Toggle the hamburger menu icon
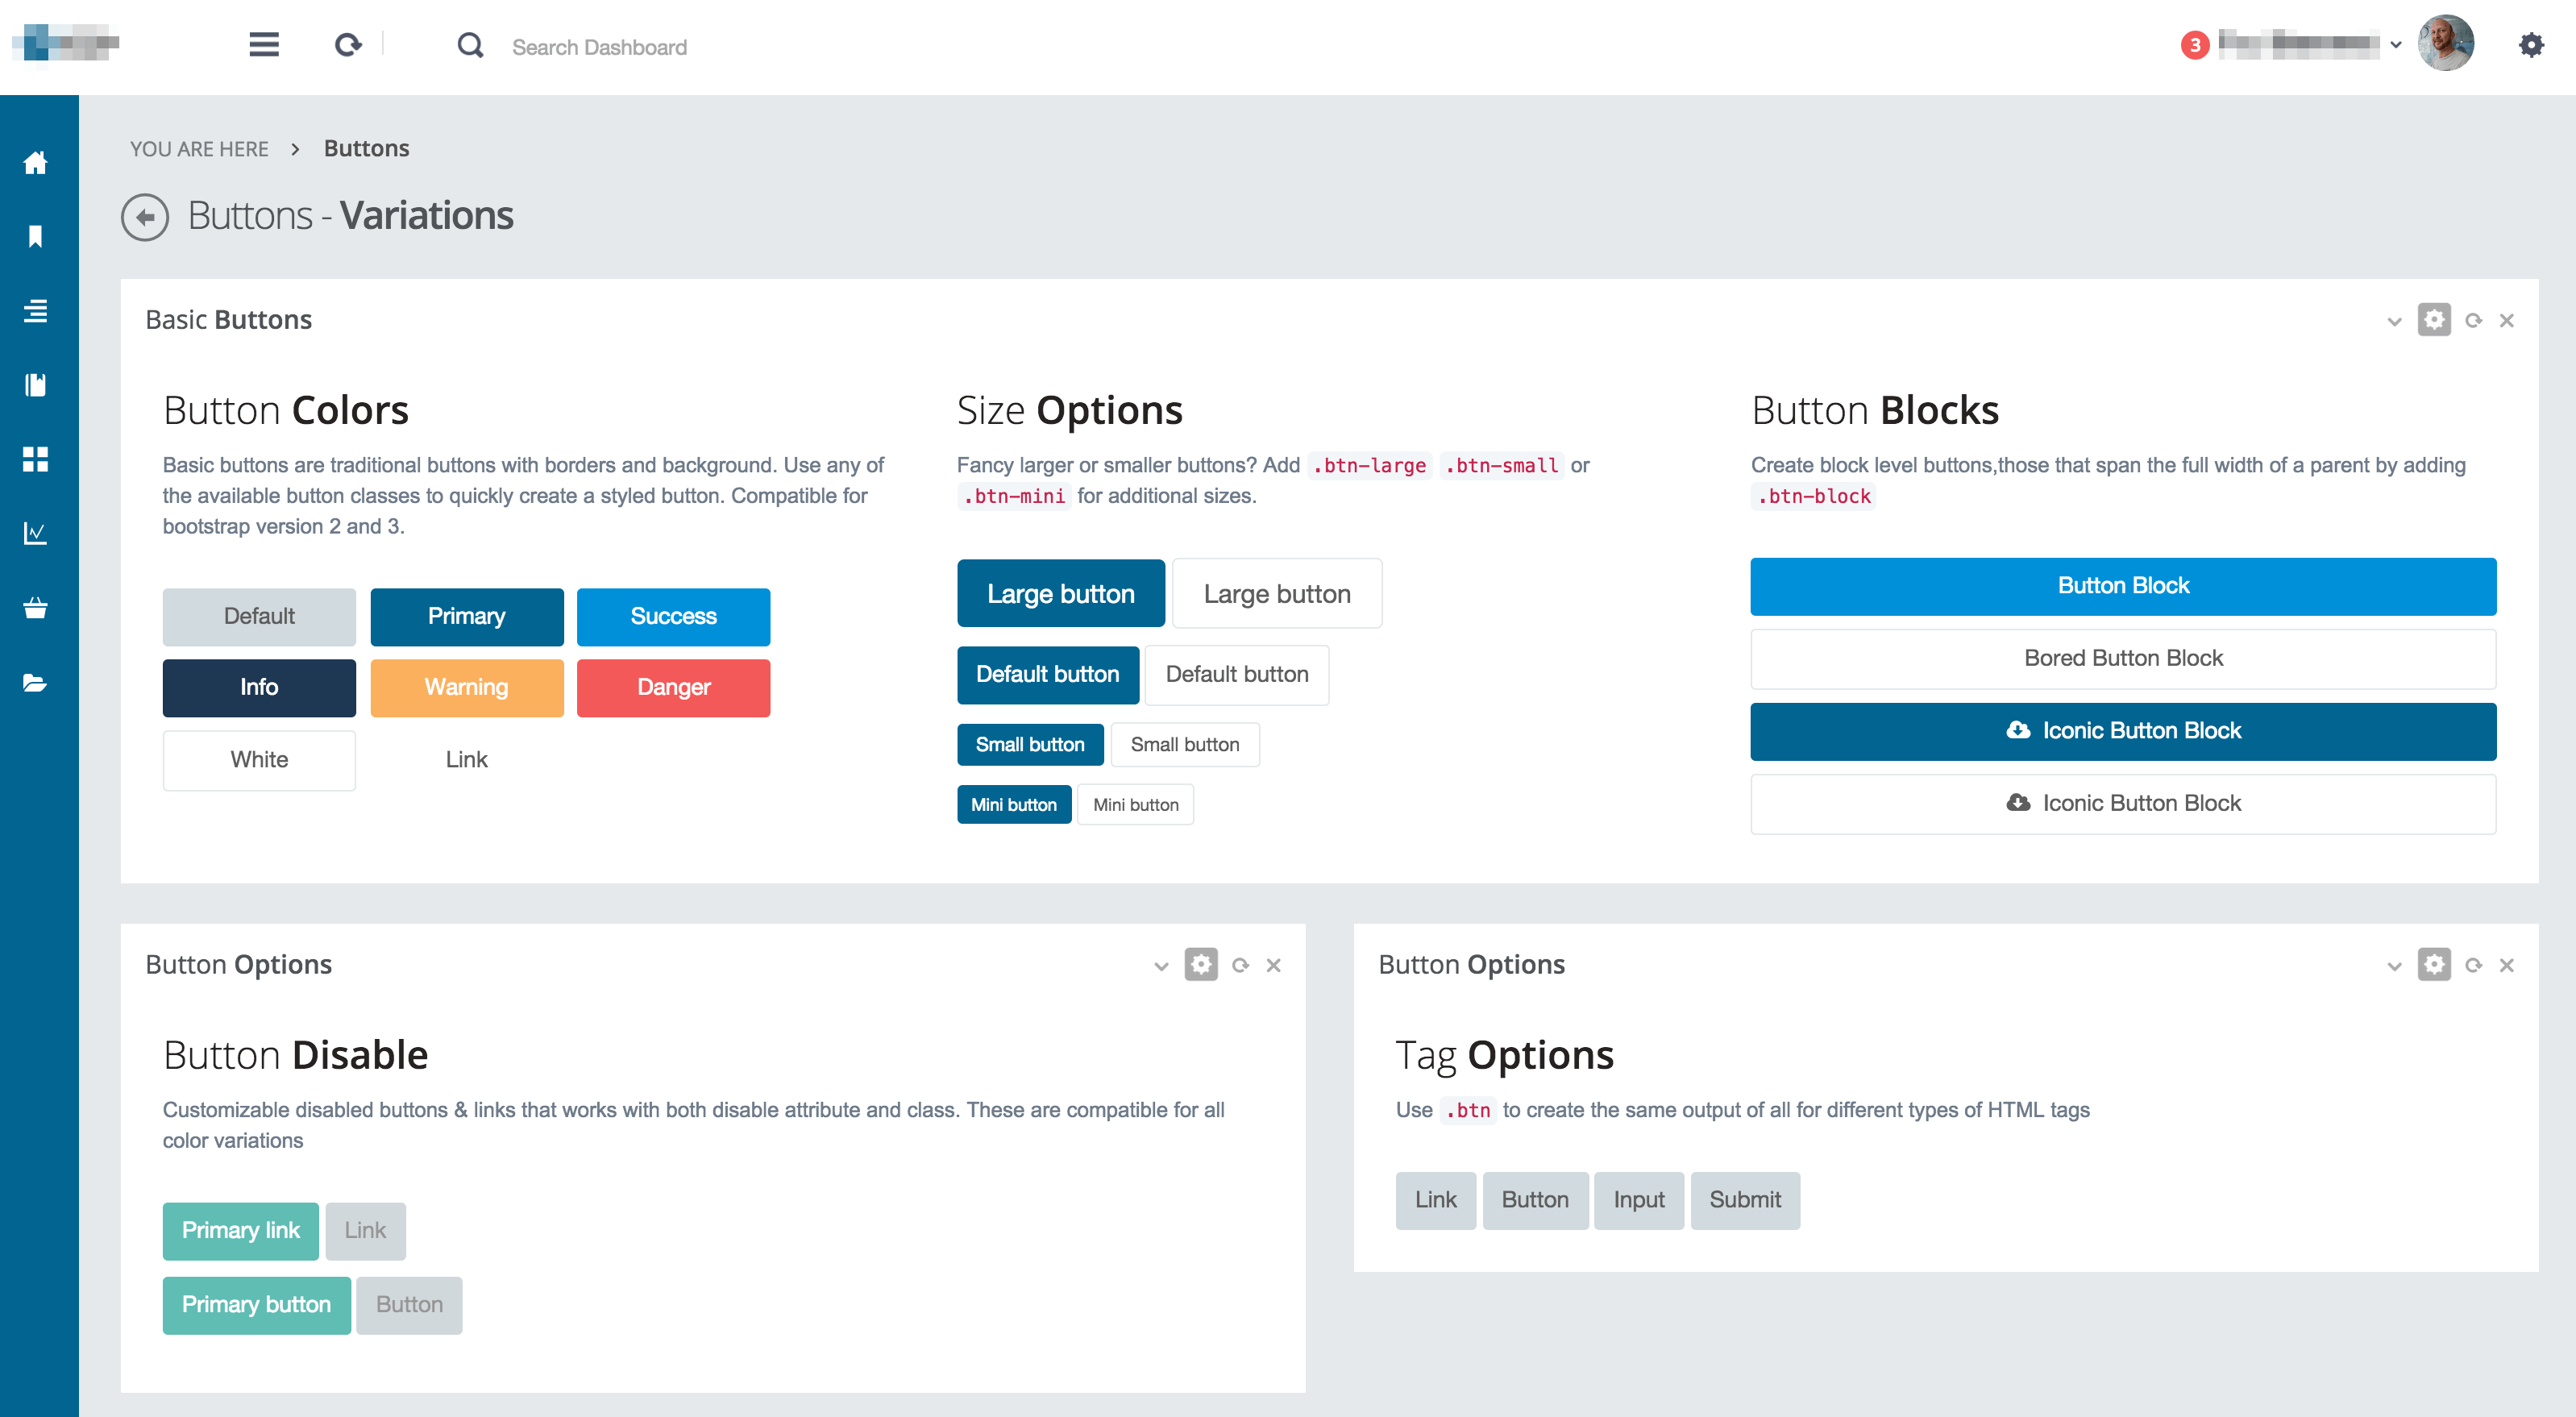Image resolution: width=2576 pixels, height=1417 pixels. pos(264,45)
